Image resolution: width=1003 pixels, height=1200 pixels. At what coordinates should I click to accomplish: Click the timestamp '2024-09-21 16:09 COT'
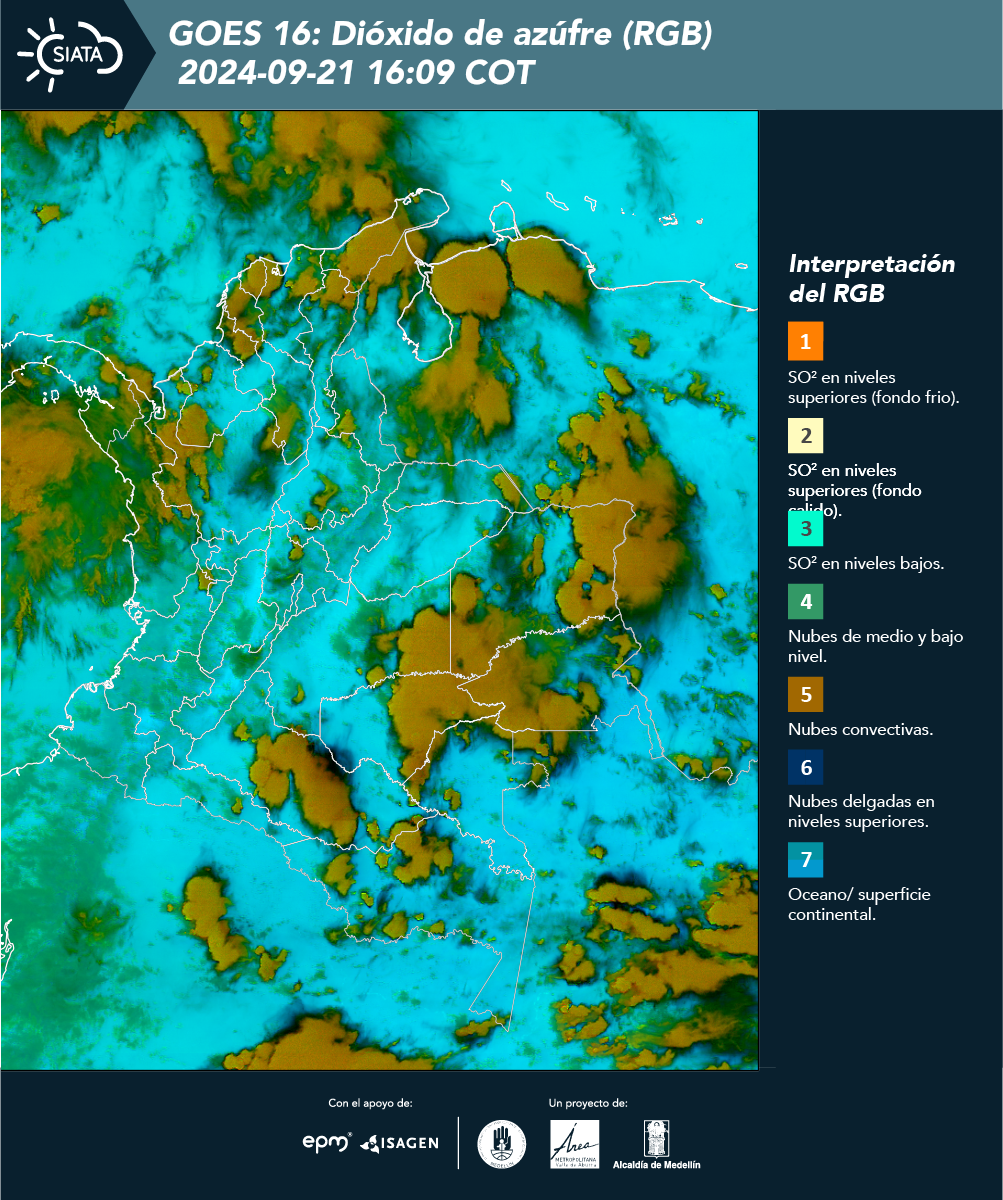(356, 73)
